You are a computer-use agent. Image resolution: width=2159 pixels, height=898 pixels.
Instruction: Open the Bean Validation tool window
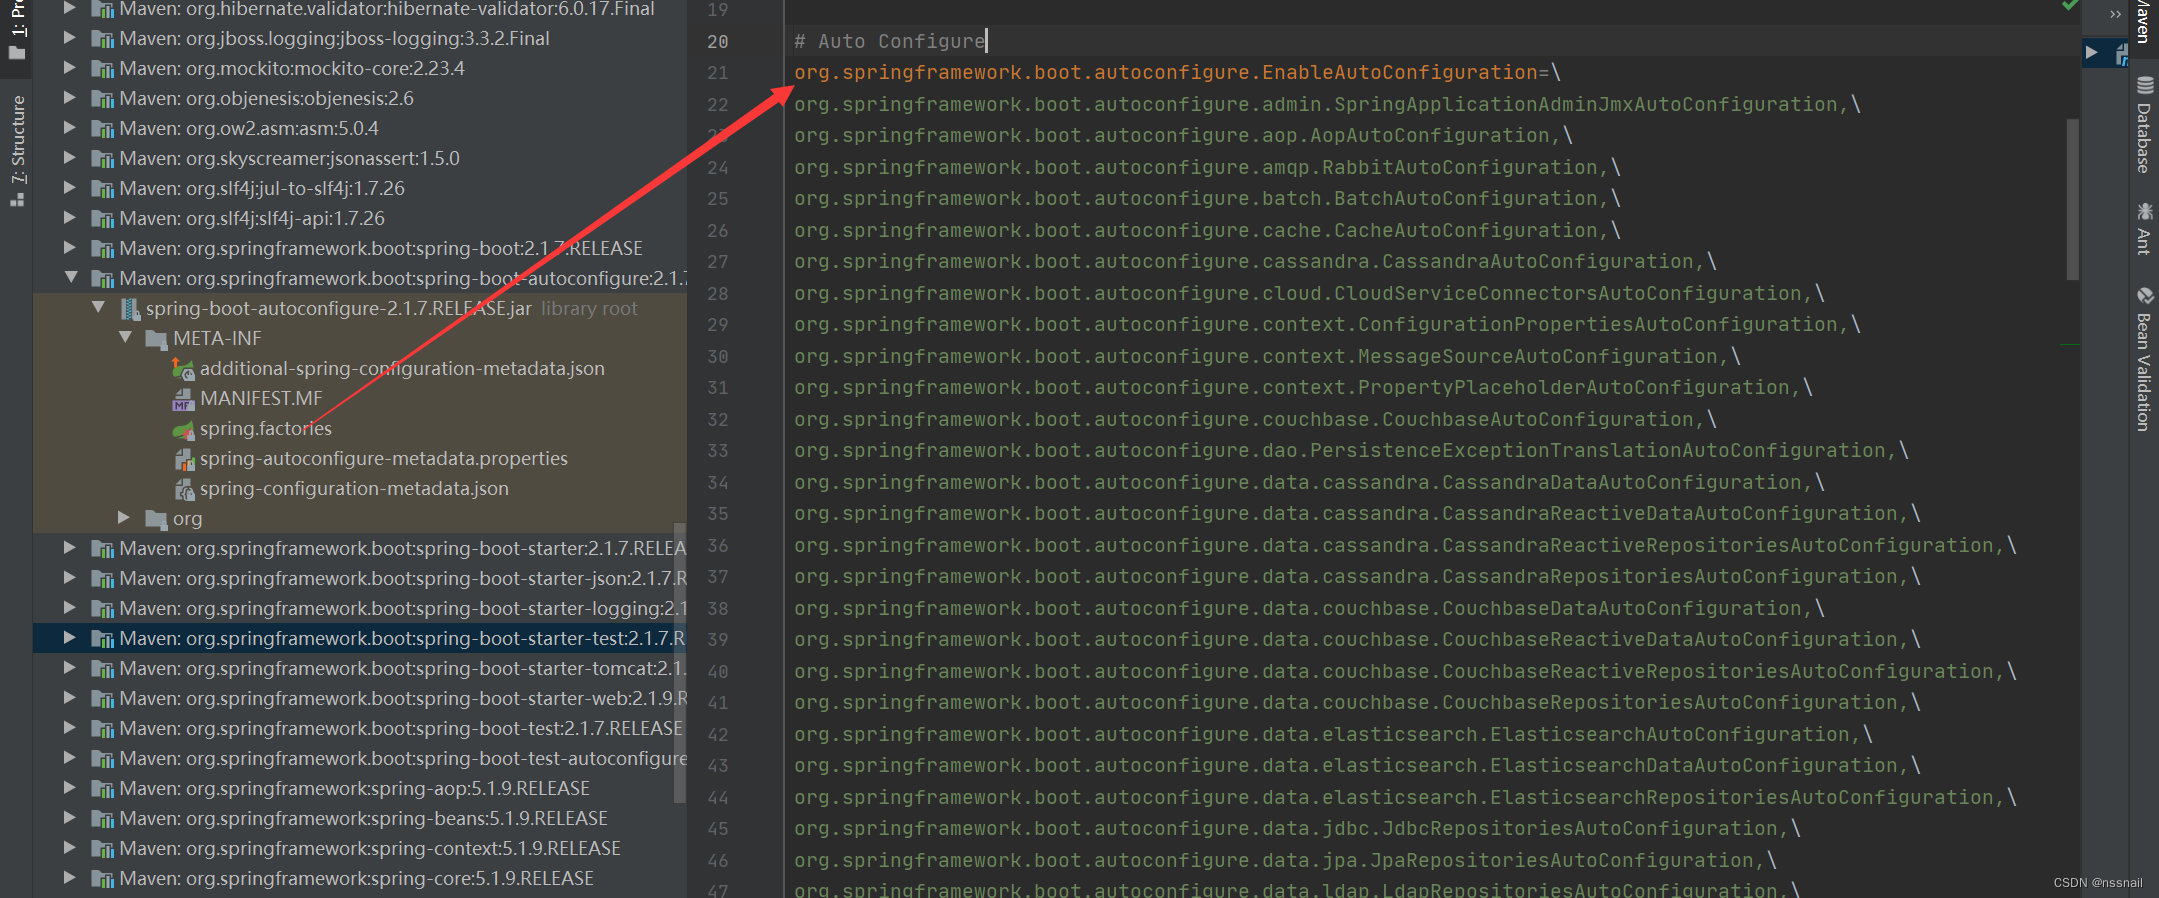tap(2144, 360)
